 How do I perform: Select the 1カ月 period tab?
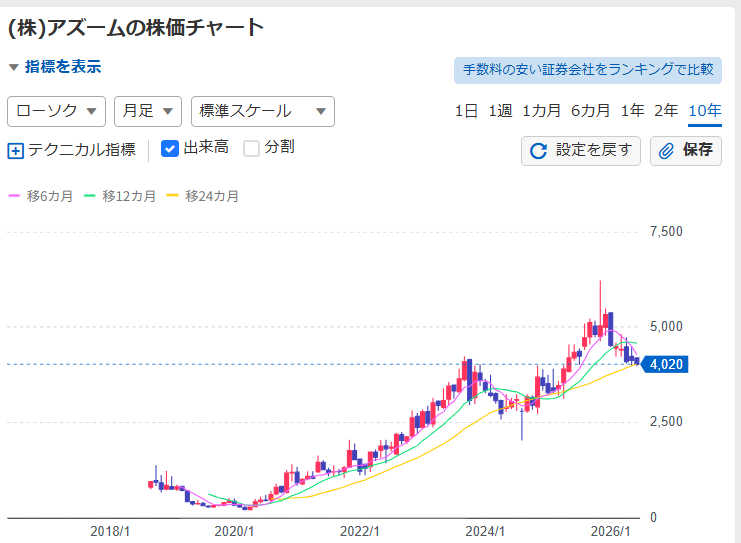tap(542, 111)
